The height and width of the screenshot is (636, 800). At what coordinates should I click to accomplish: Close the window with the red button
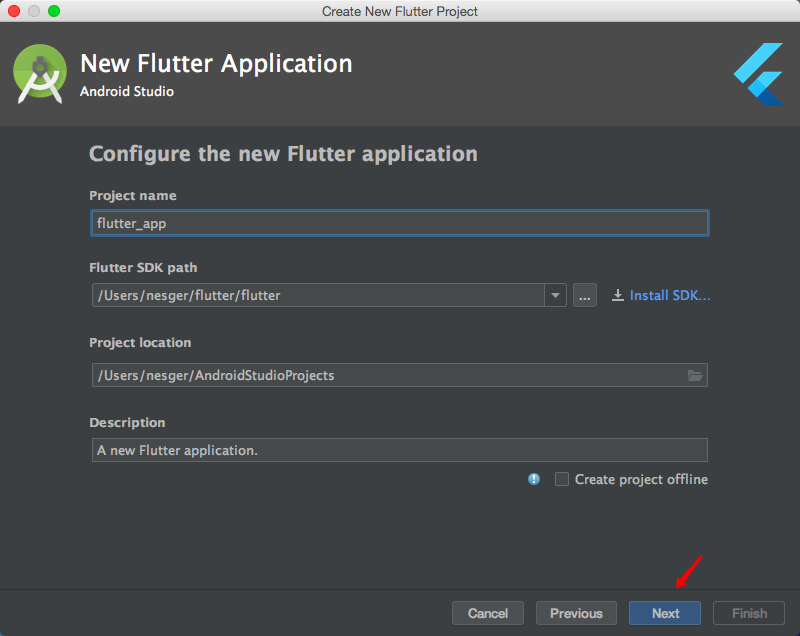14,11
